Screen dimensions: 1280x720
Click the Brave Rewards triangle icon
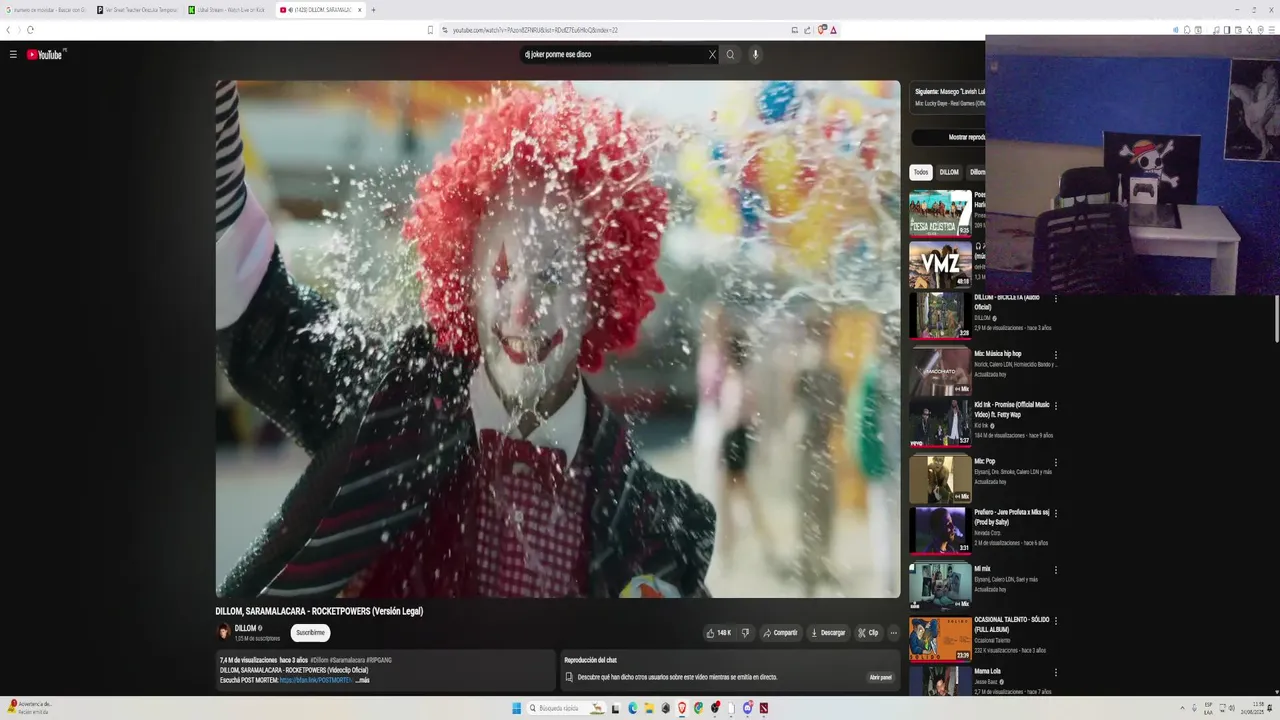coord(833,30)
